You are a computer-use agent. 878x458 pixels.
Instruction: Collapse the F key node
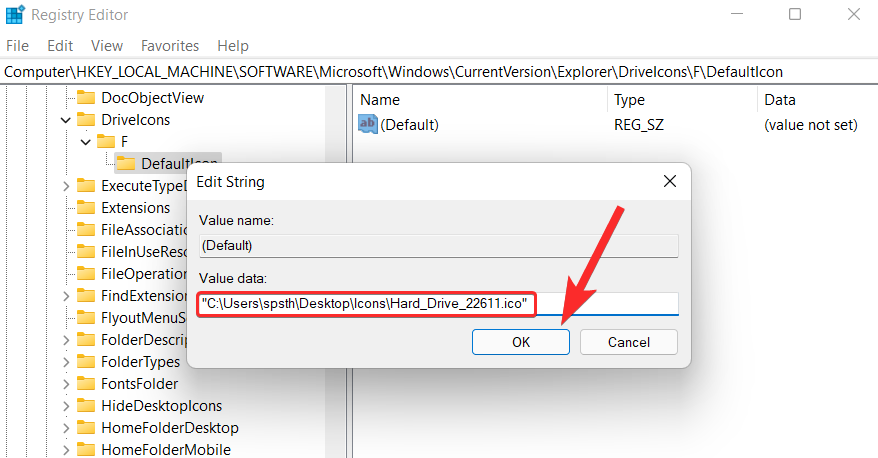[86, 142]
